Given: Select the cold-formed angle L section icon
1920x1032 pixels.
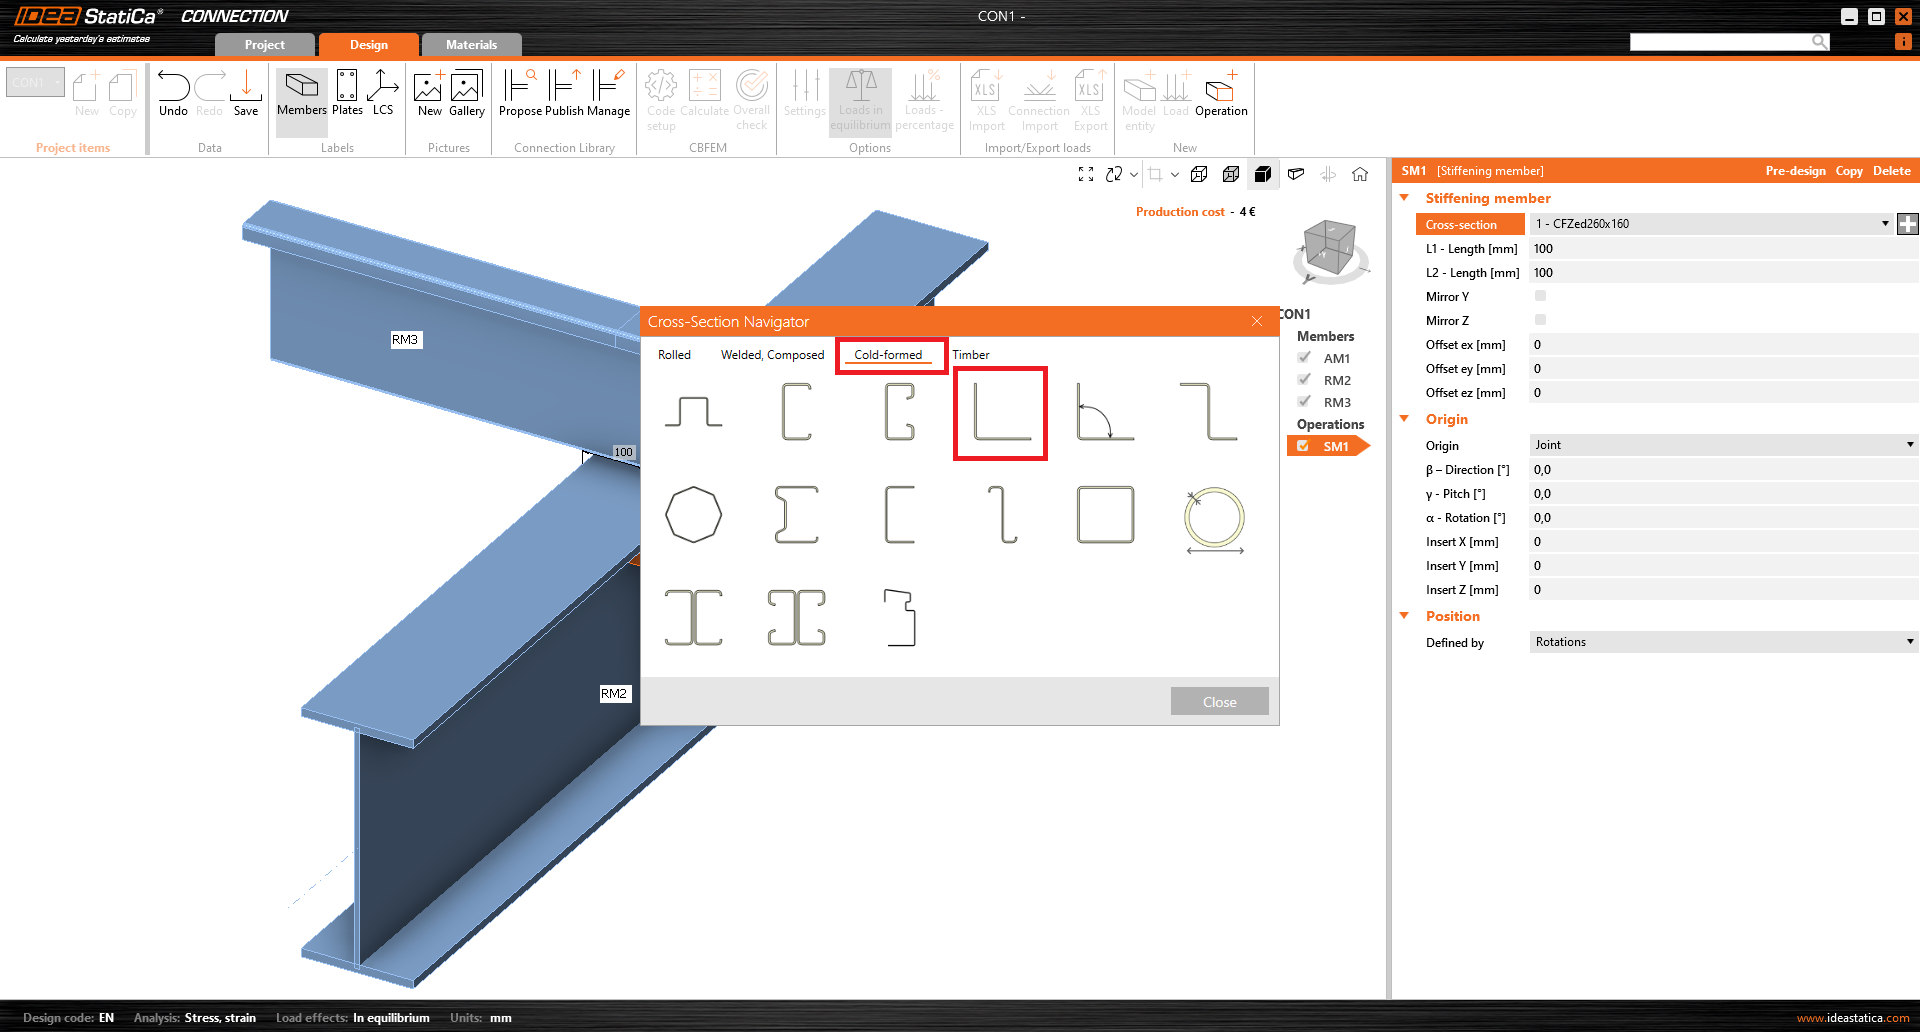Looking at the screenshot, I should (x=1000, y=412).
